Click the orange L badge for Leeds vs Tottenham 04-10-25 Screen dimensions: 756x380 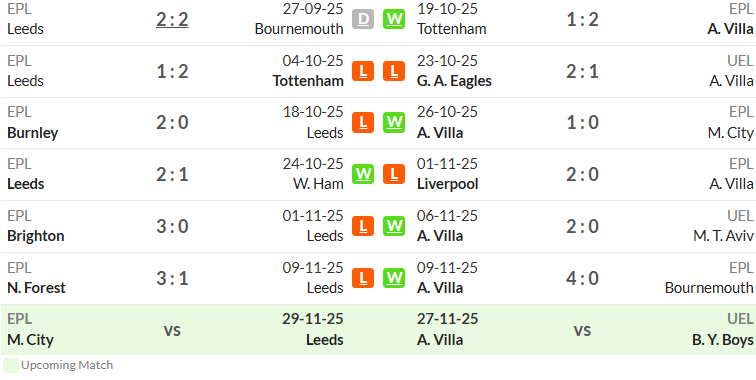[x=363, y=71]
